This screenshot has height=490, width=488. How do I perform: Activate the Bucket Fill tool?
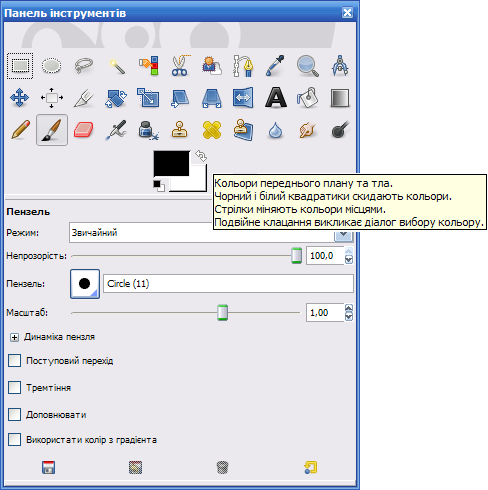[307, 98]
